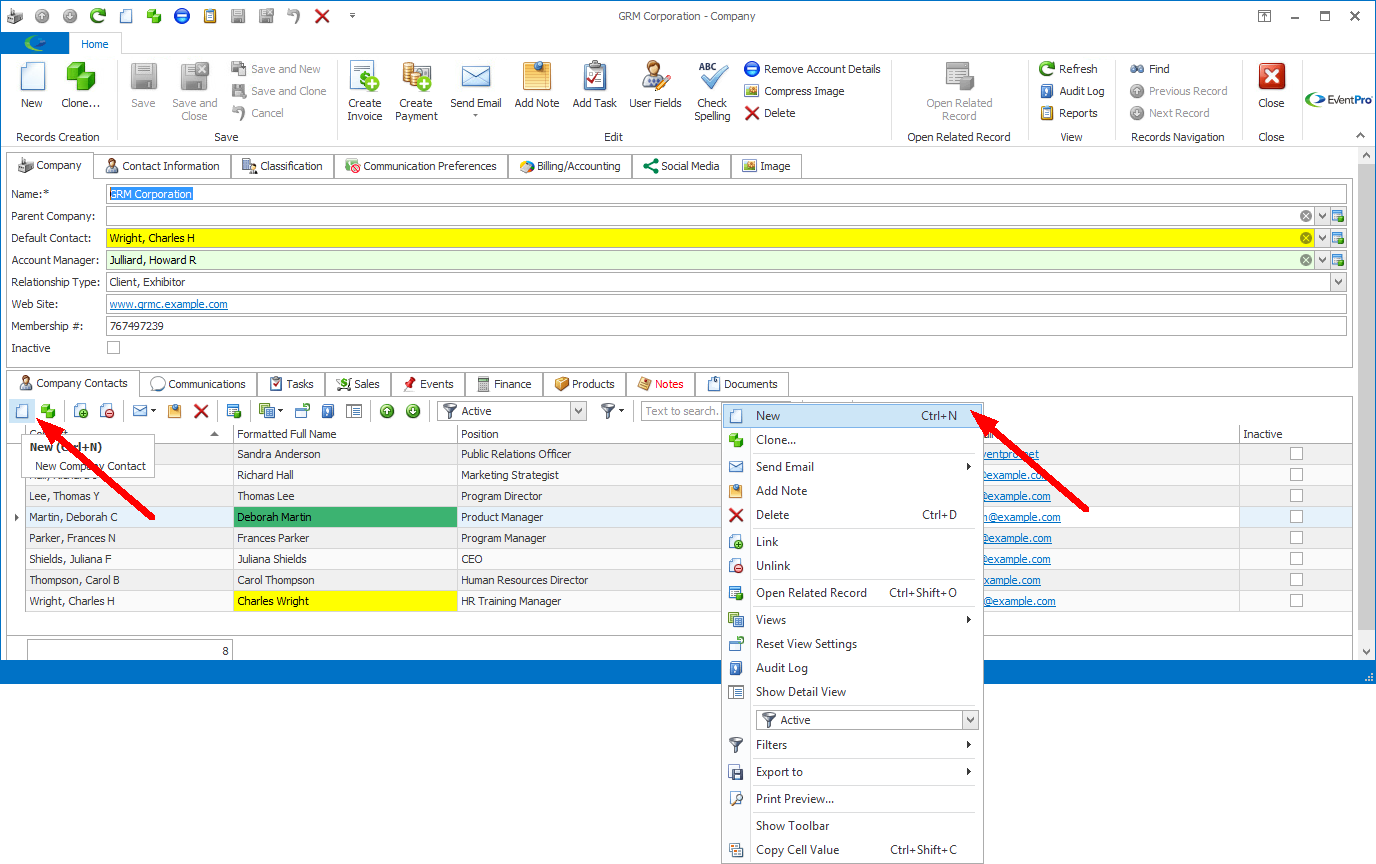Open the Billing/Accounting tab
Image resolution: width=1376 pixels, height=864 pixels.
(x=570, y=166)
